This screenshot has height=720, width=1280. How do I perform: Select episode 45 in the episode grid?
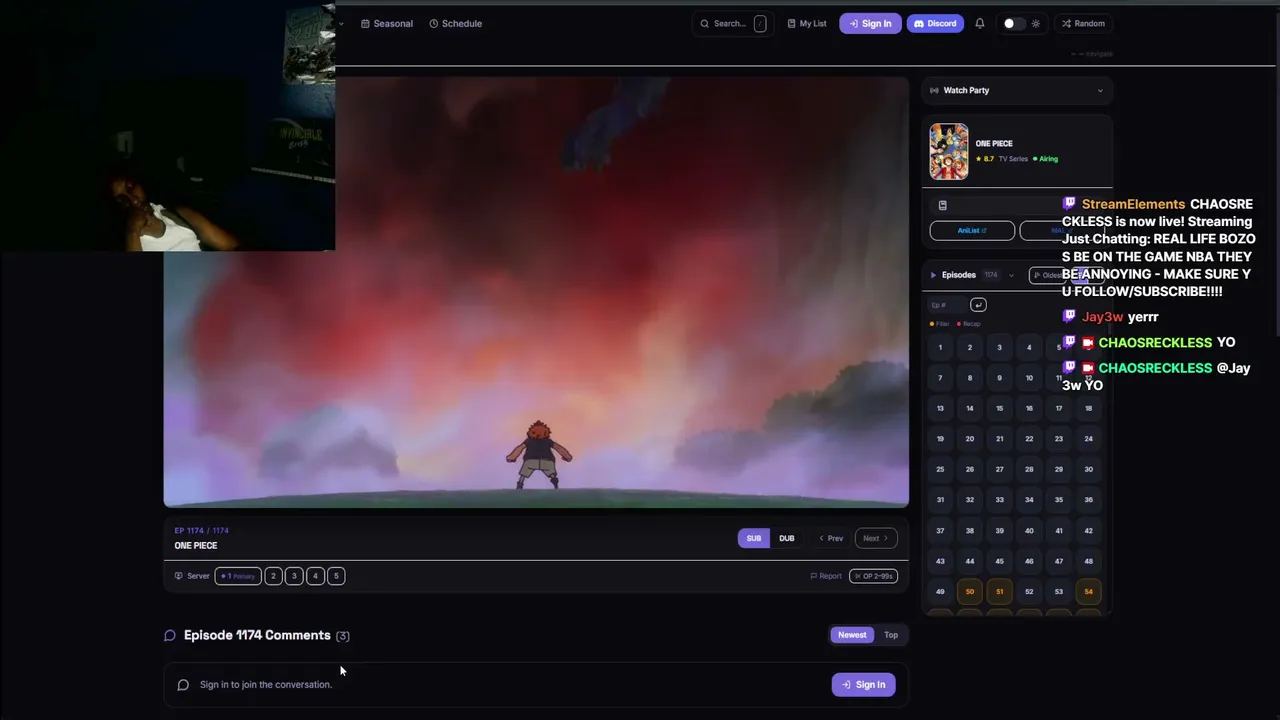coord(999,561)
